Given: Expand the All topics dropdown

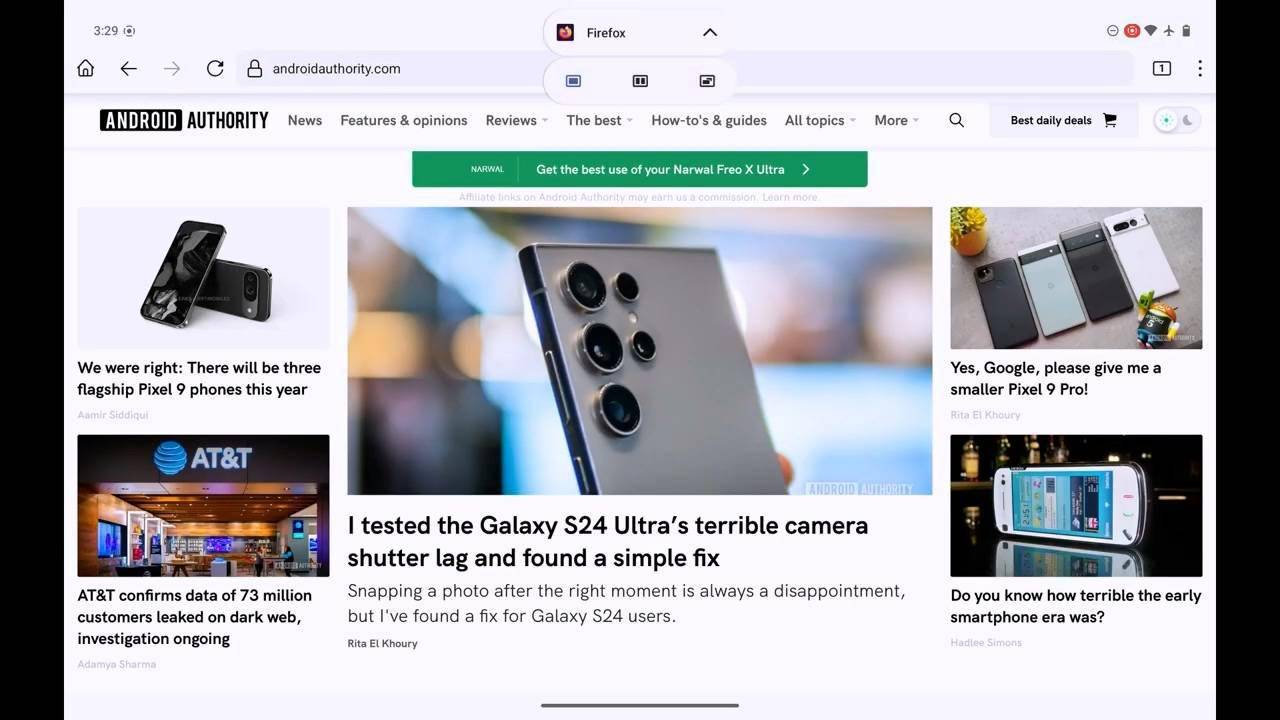Looking at the screenshot, I should [820, 120].
